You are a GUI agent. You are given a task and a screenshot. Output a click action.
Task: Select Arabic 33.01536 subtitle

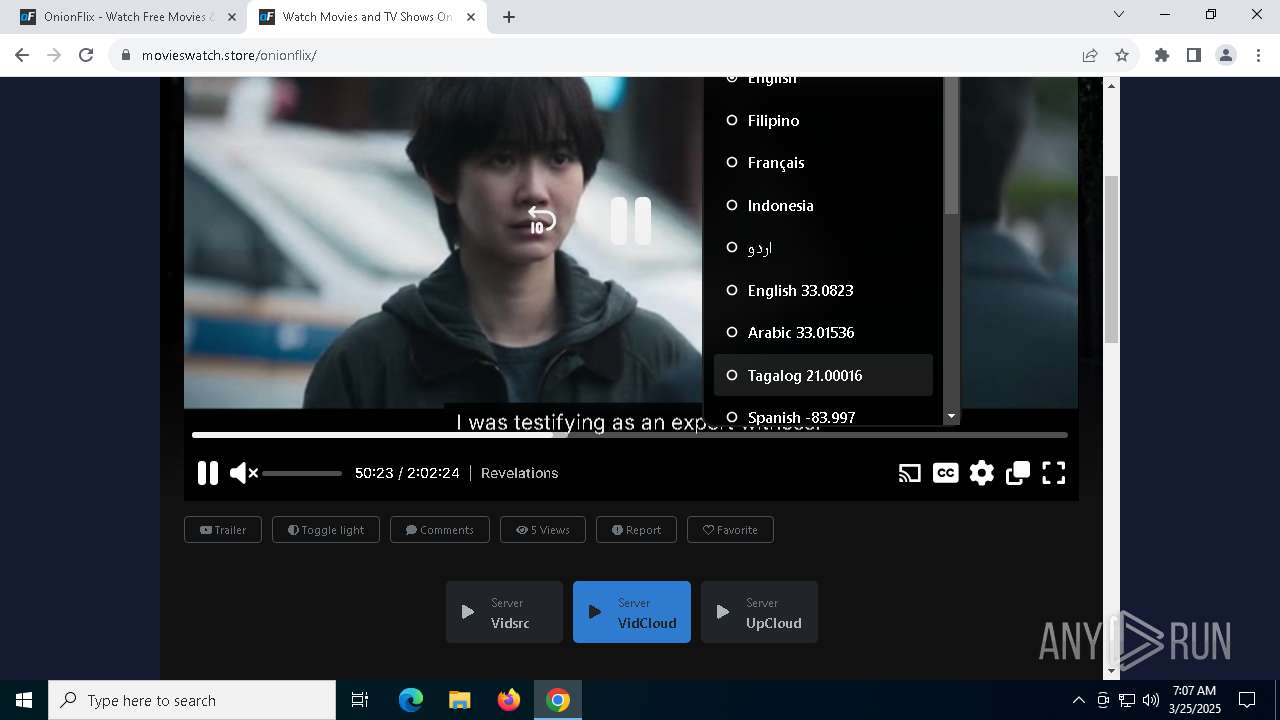[823, 332]
